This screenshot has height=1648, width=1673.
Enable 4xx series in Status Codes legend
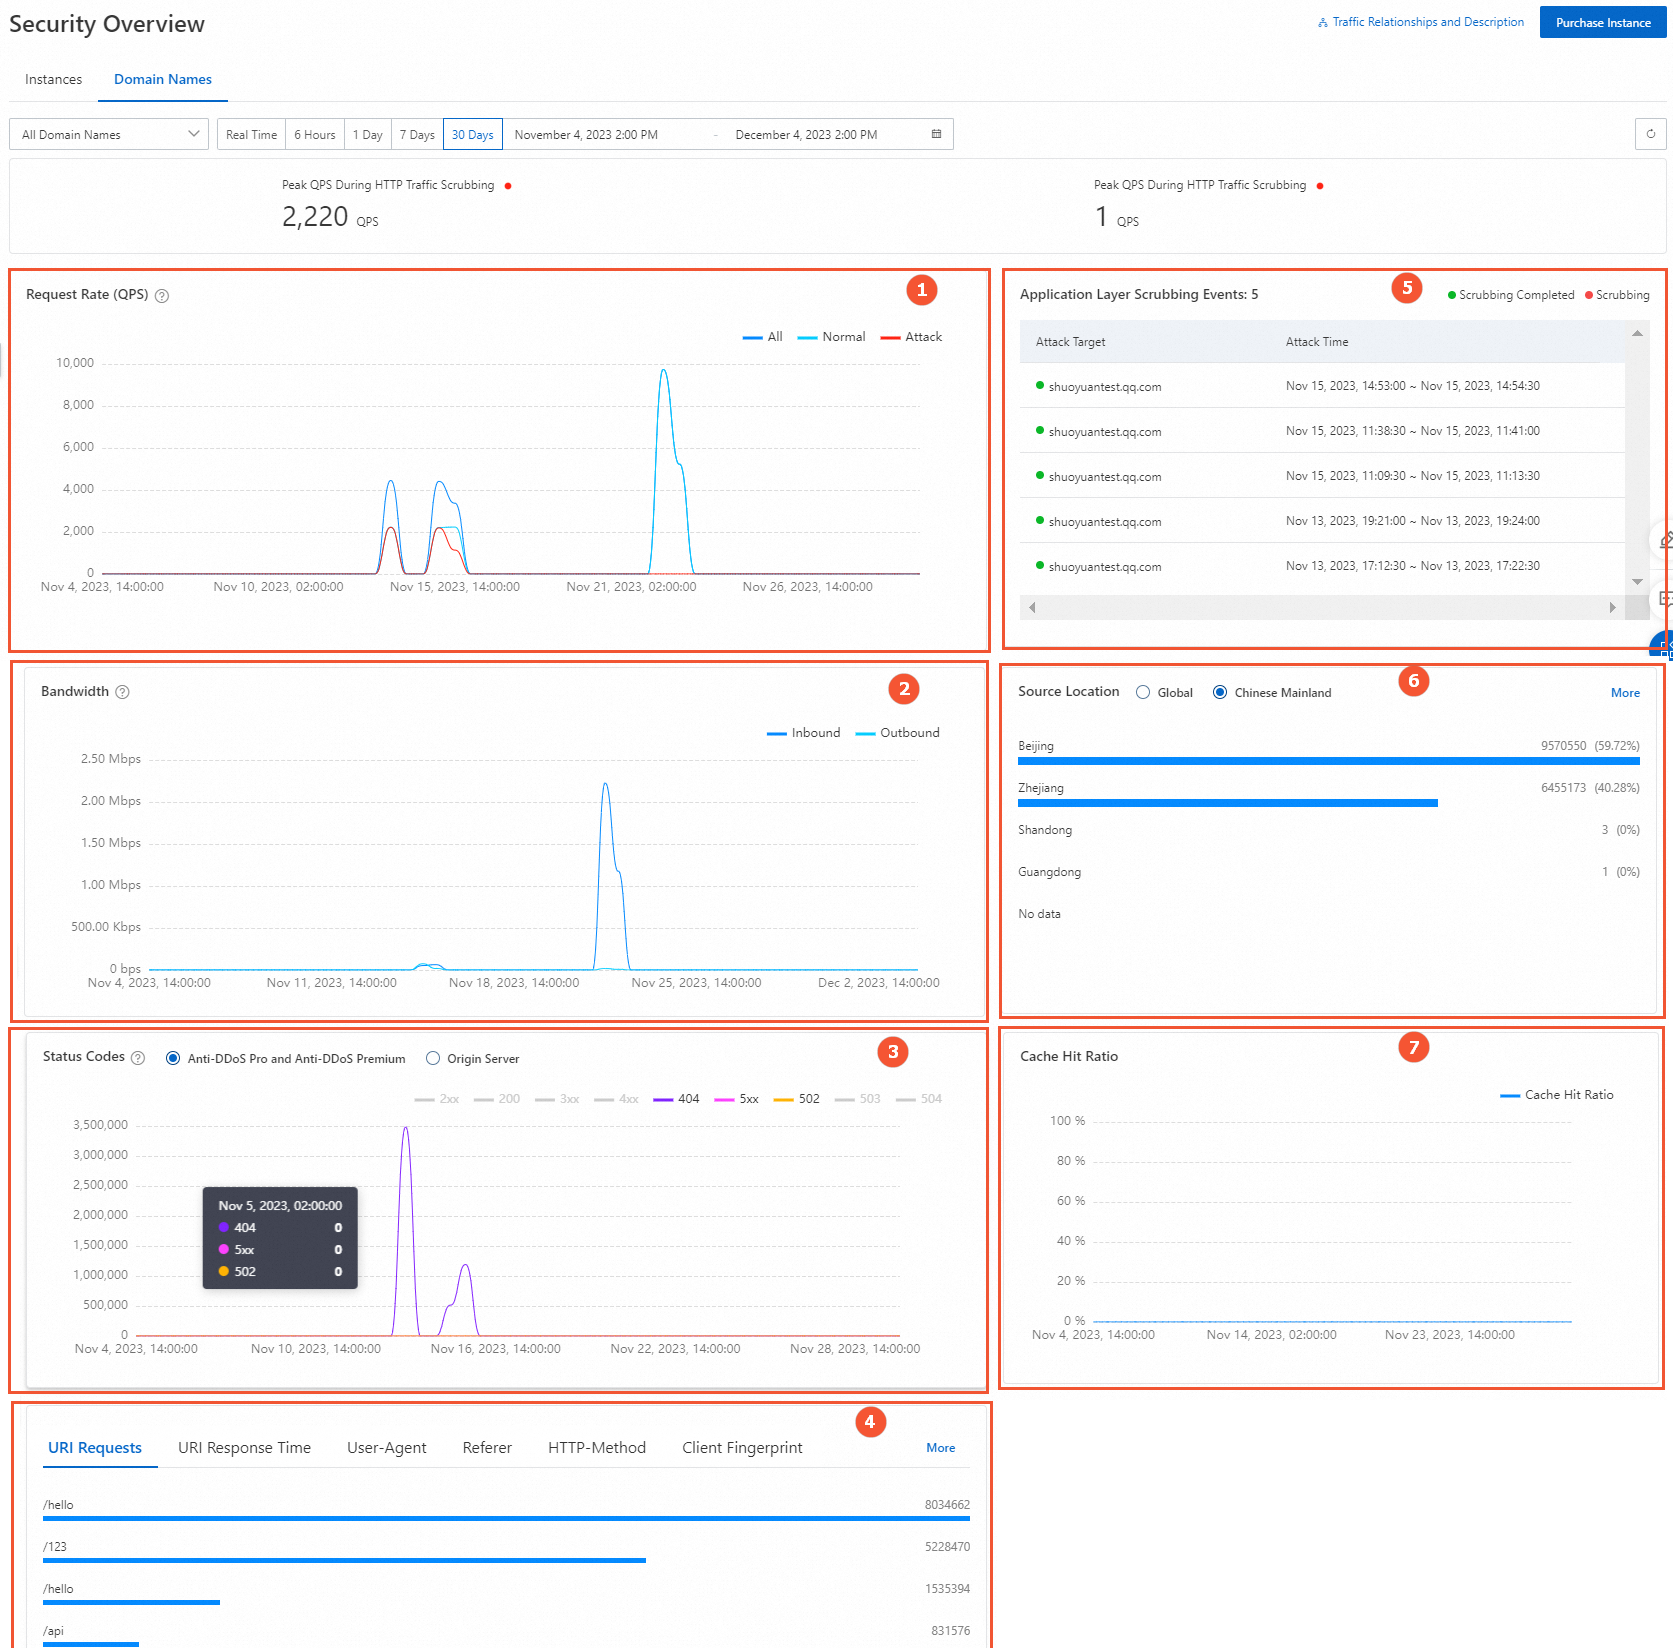pyautogui.click(x=616, y=1099)
